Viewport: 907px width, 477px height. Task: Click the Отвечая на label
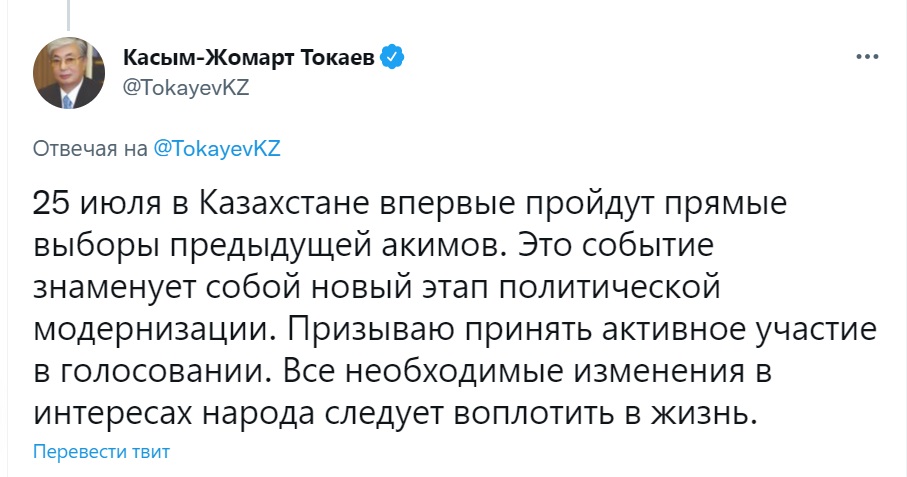tap(91, 149)
